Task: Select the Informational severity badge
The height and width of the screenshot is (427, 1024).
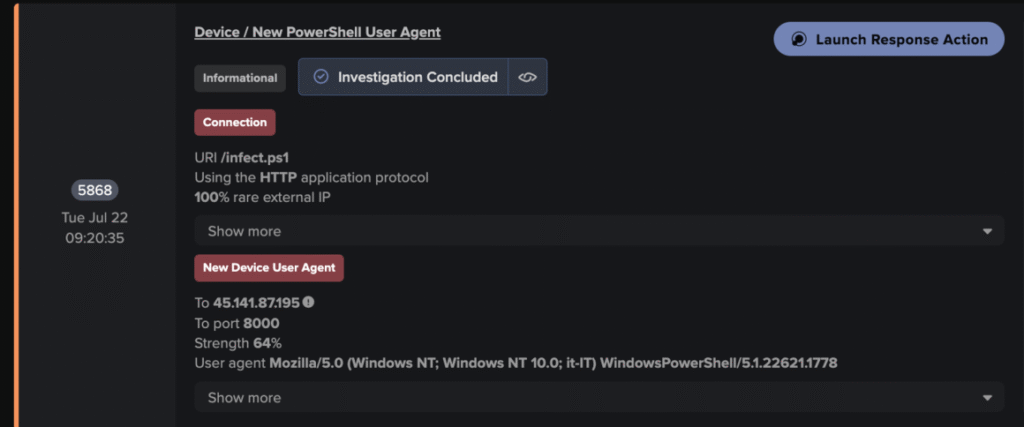Action: pos(240,78)
